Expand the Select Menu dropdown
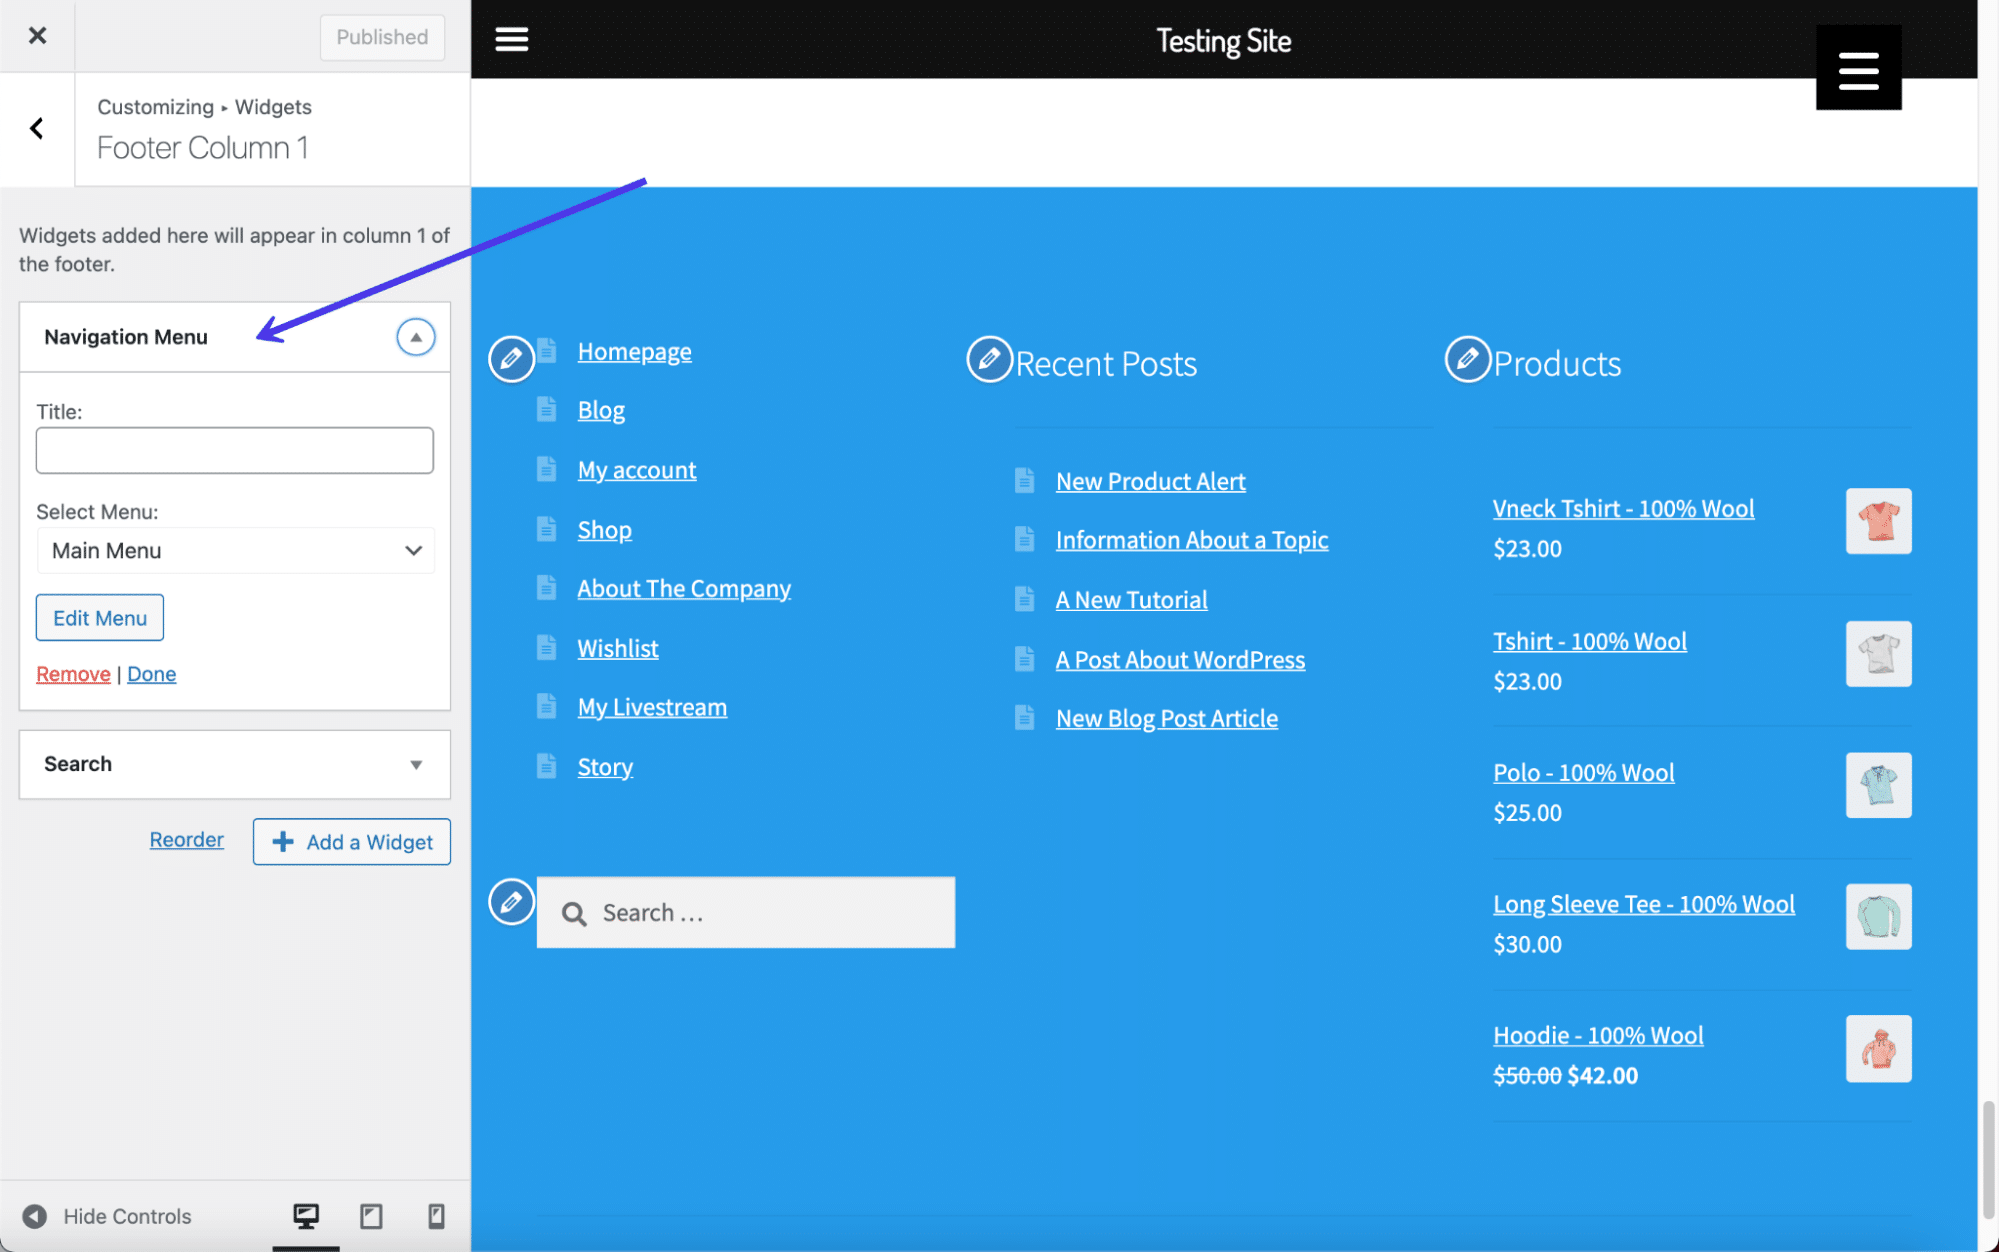The height and width of the screenshot is (1253, 1999). click(x=234, y=549)
